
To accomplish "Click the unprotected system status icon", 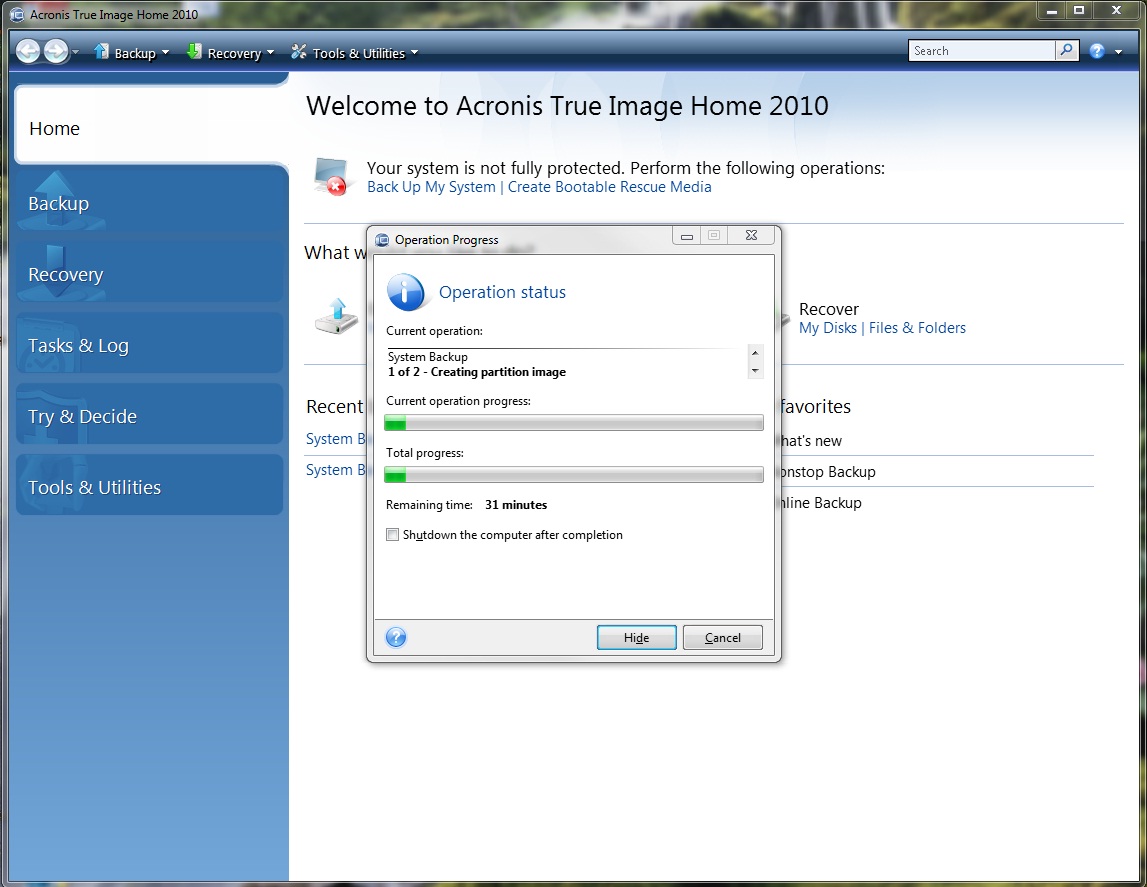I will click(330, 176).
